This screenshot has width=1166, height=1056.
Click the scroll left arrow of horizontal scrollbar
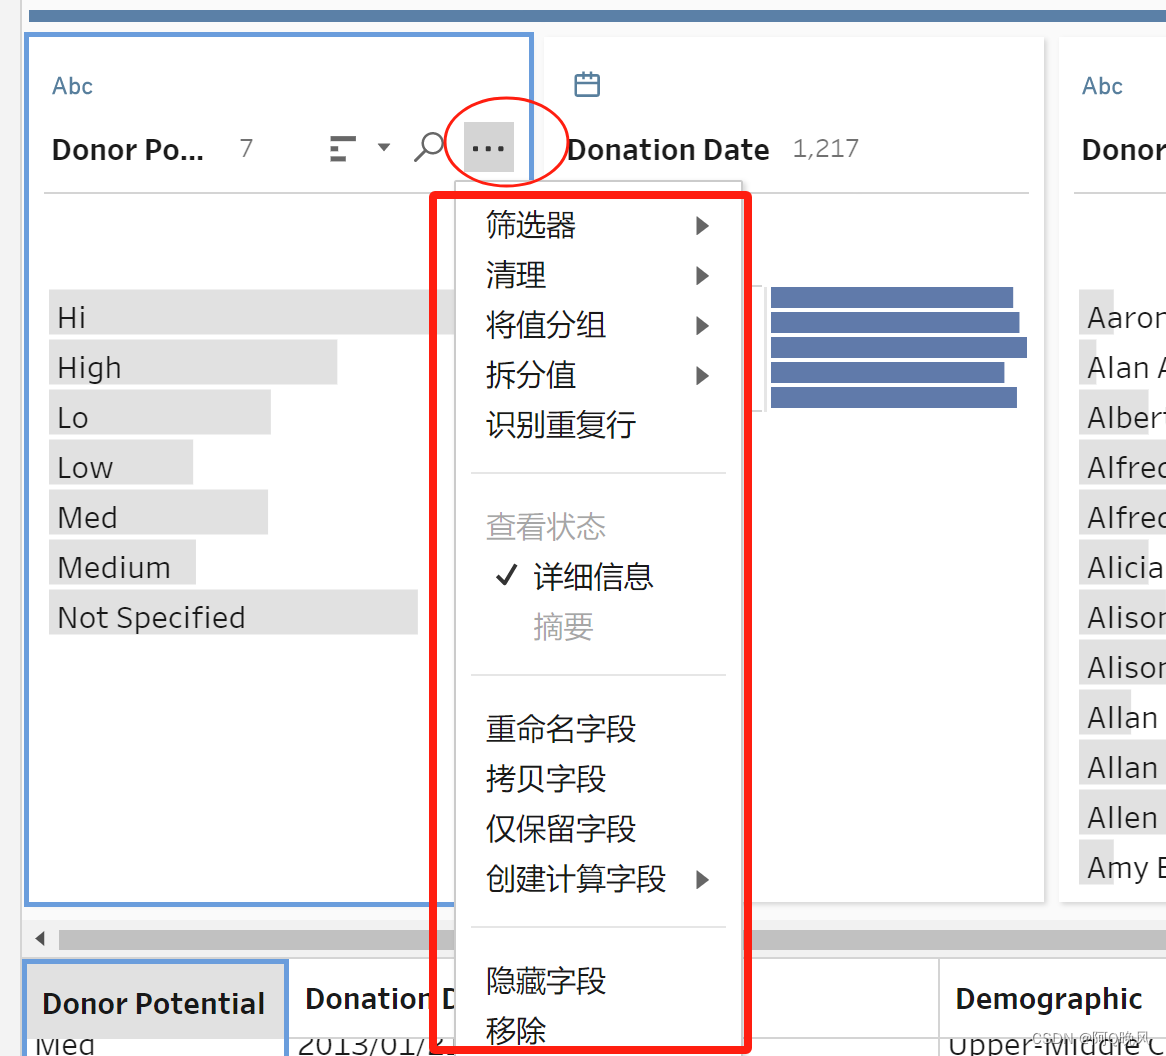40,939
